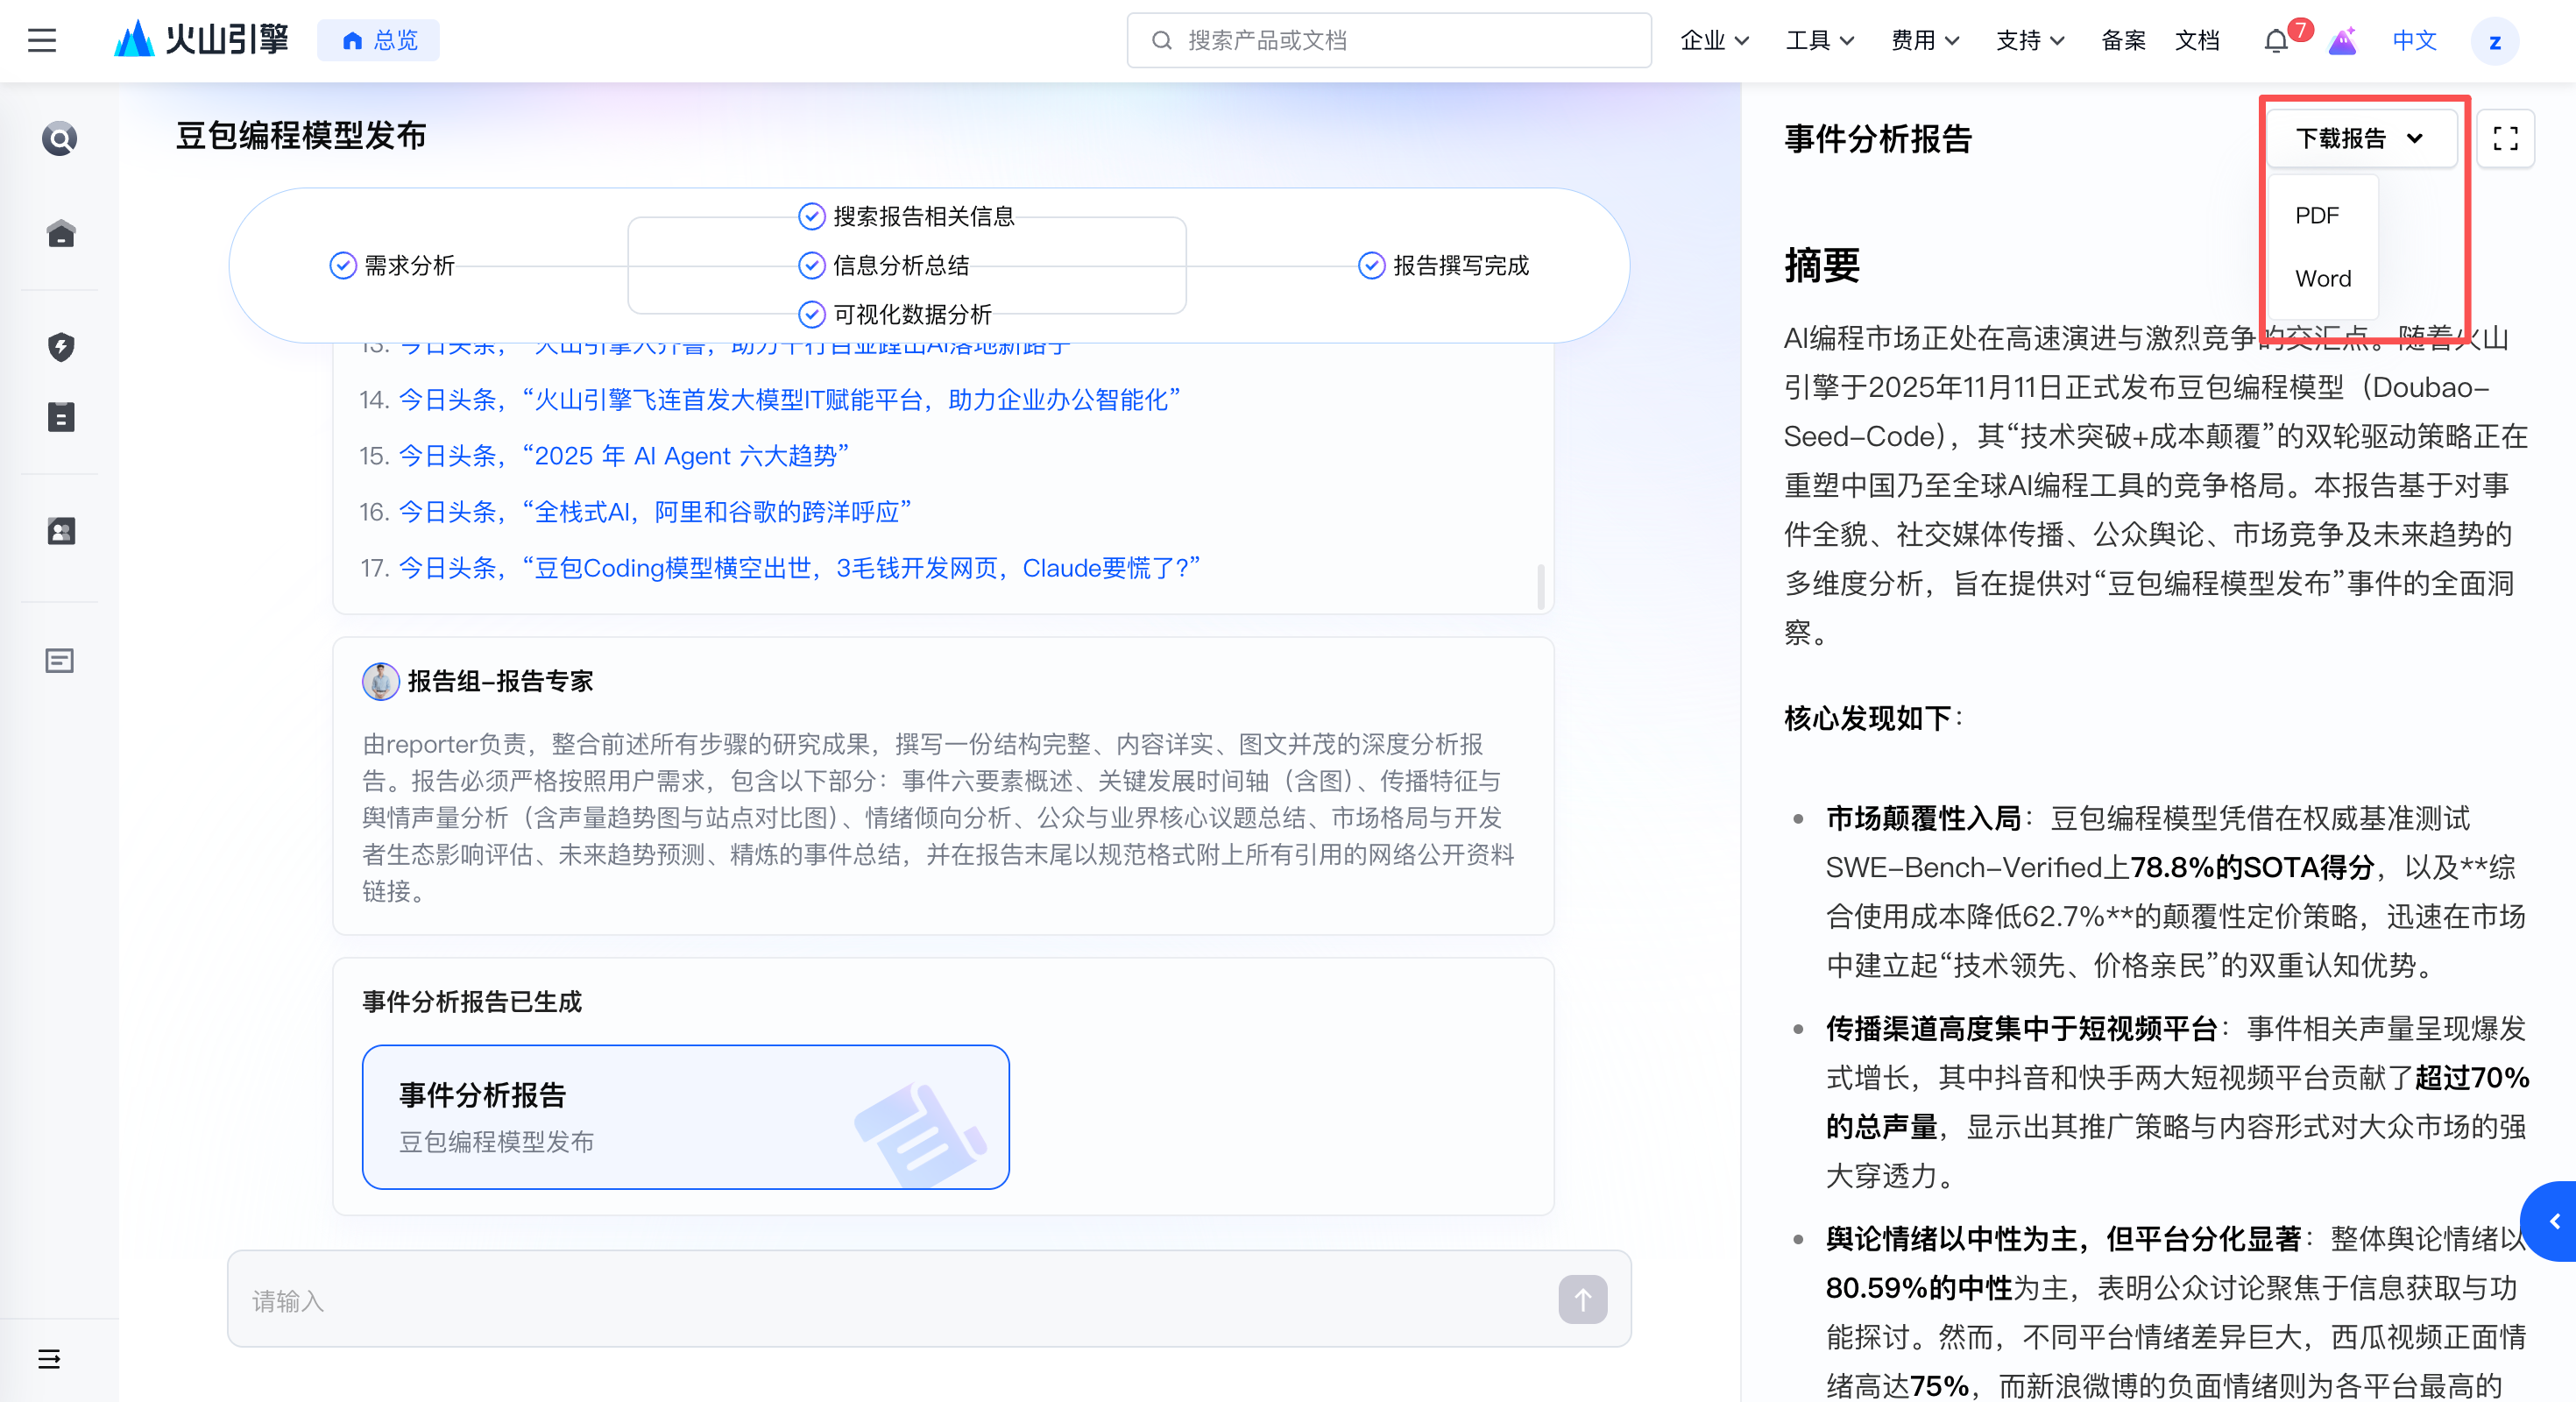Open the hamburger menu at top left
This screenshot has height=1402, width=2576.
[x=41, y=40]
